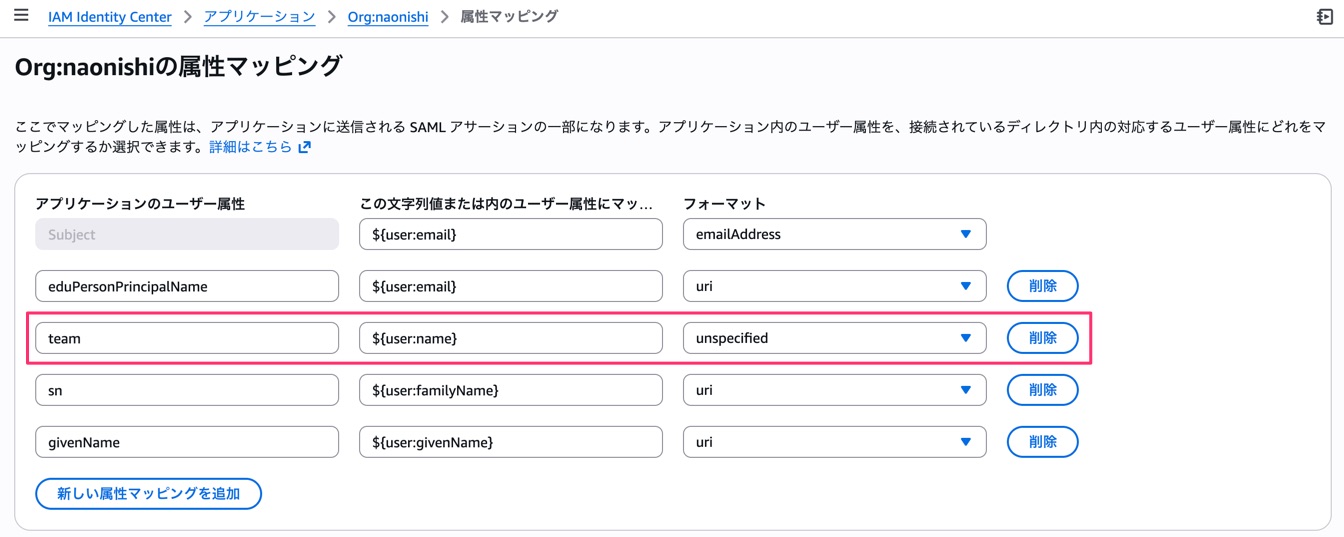
Task: Edit the ${user:familyName} mapping value
Action: tap(511, 390)
